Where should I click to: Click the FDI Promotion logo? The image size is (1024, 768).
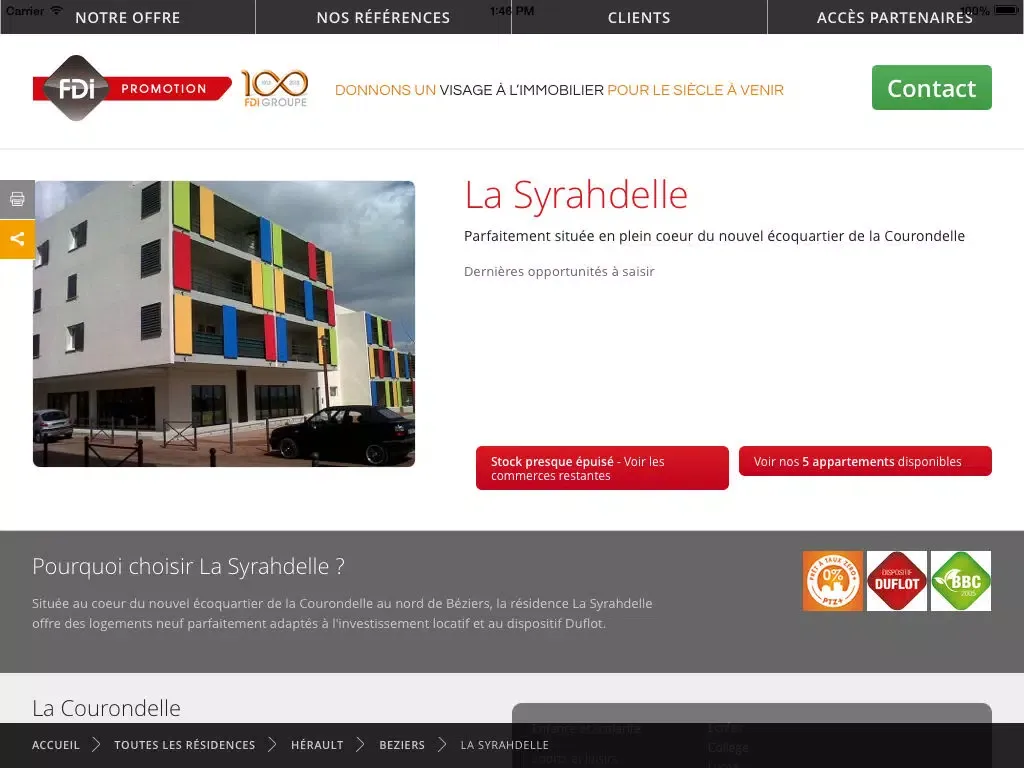click(132, 88)
